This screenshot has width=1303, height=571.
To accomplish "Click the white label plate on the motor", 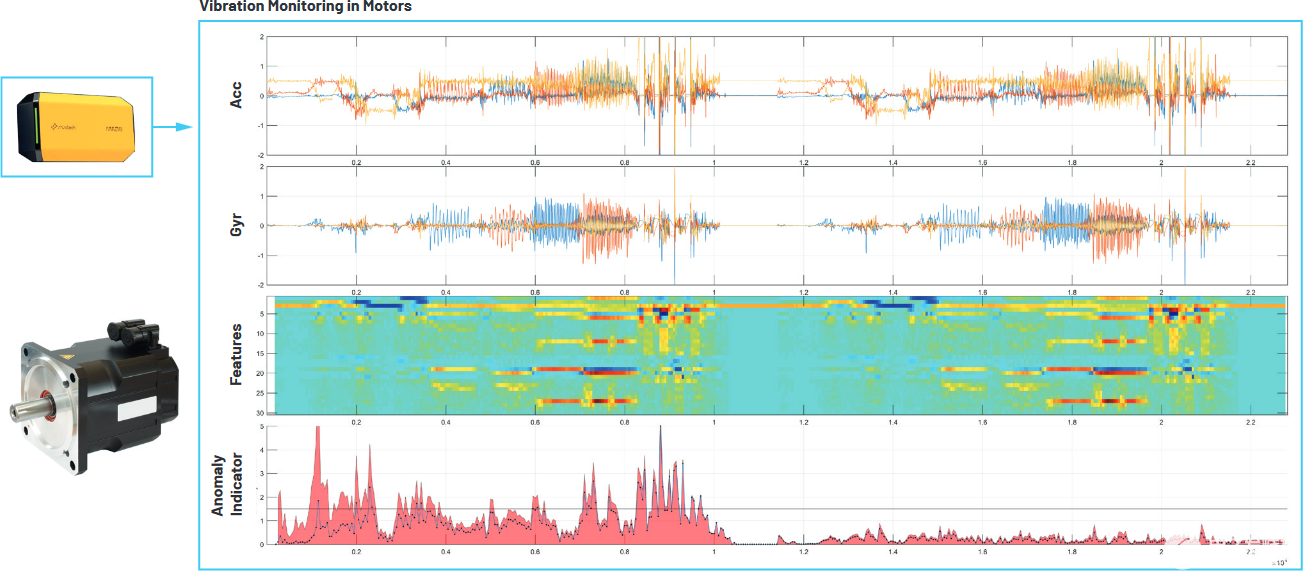I will tap(138, 409).
